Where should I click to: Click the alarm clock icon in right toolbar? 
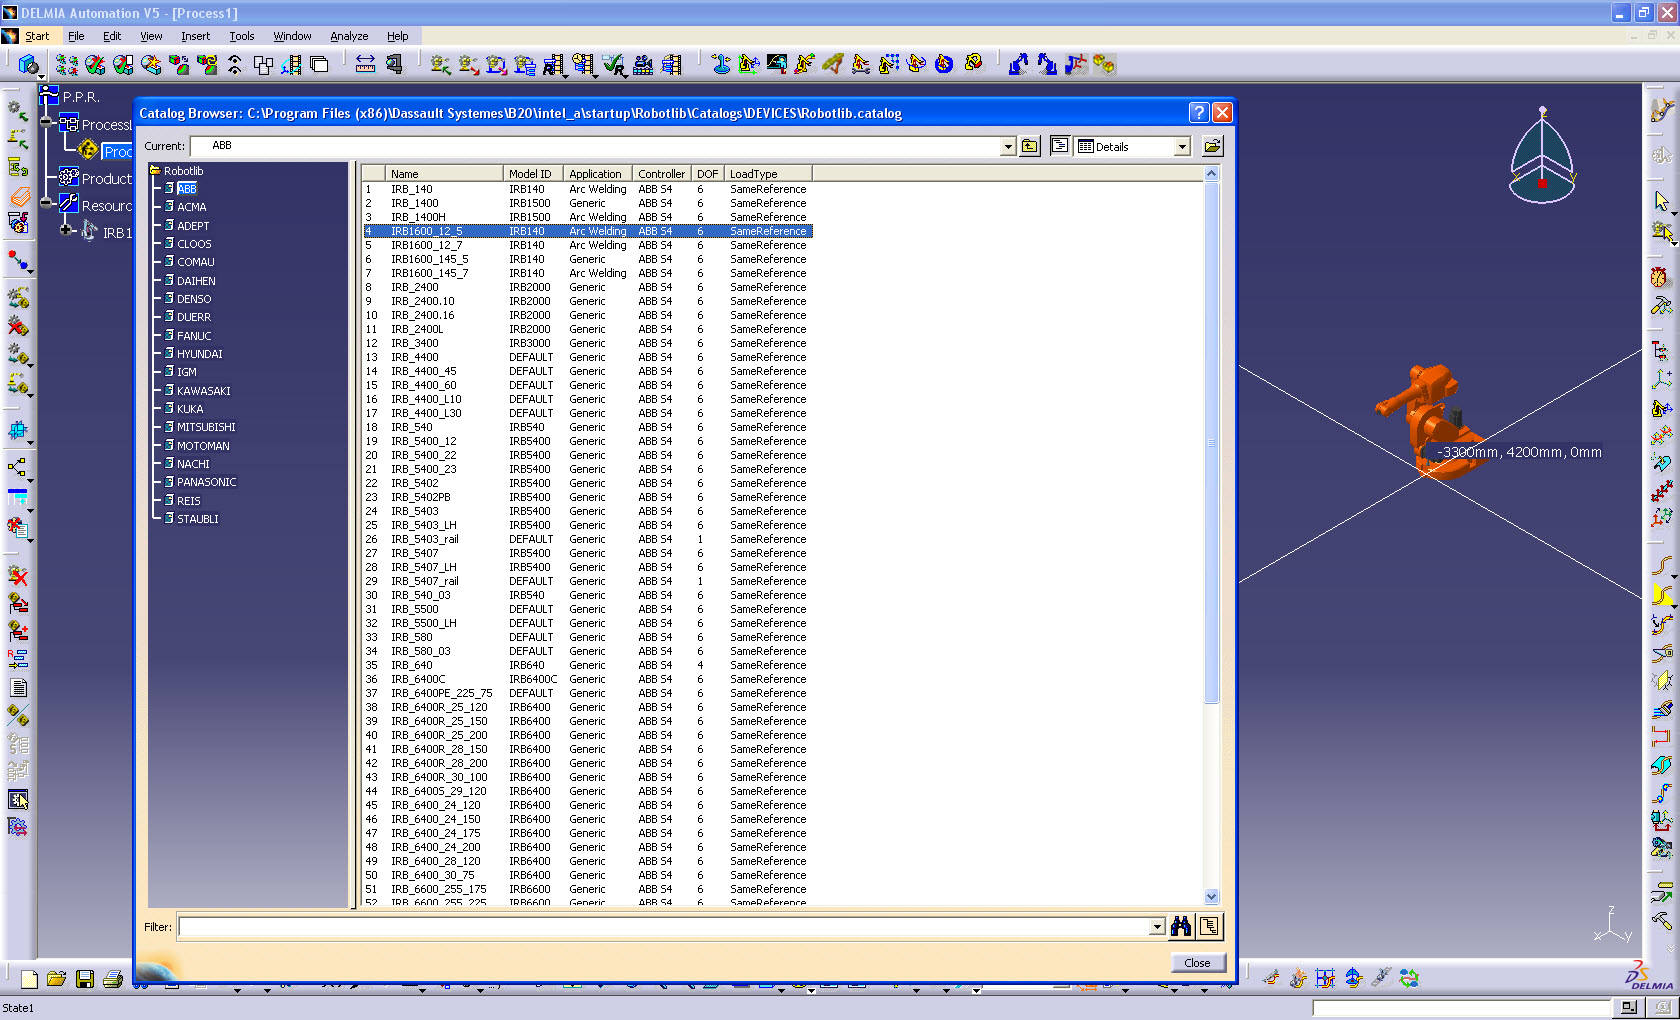(x=1660, y=277)
